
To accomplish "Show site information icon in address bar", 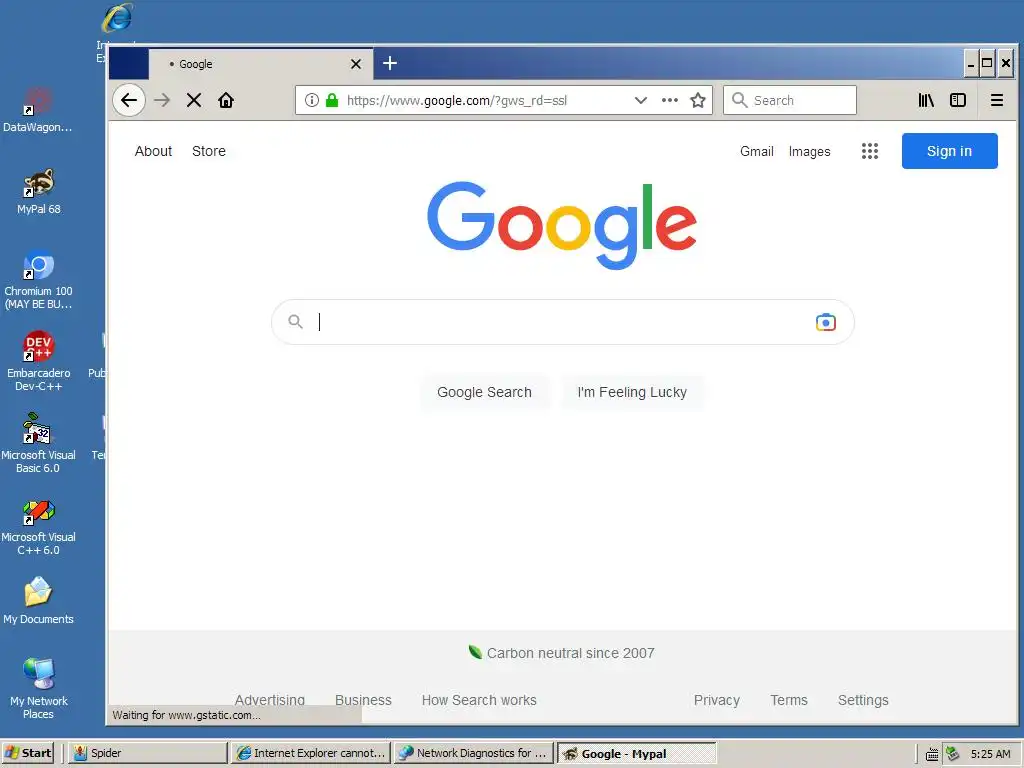I will [312, 100].
